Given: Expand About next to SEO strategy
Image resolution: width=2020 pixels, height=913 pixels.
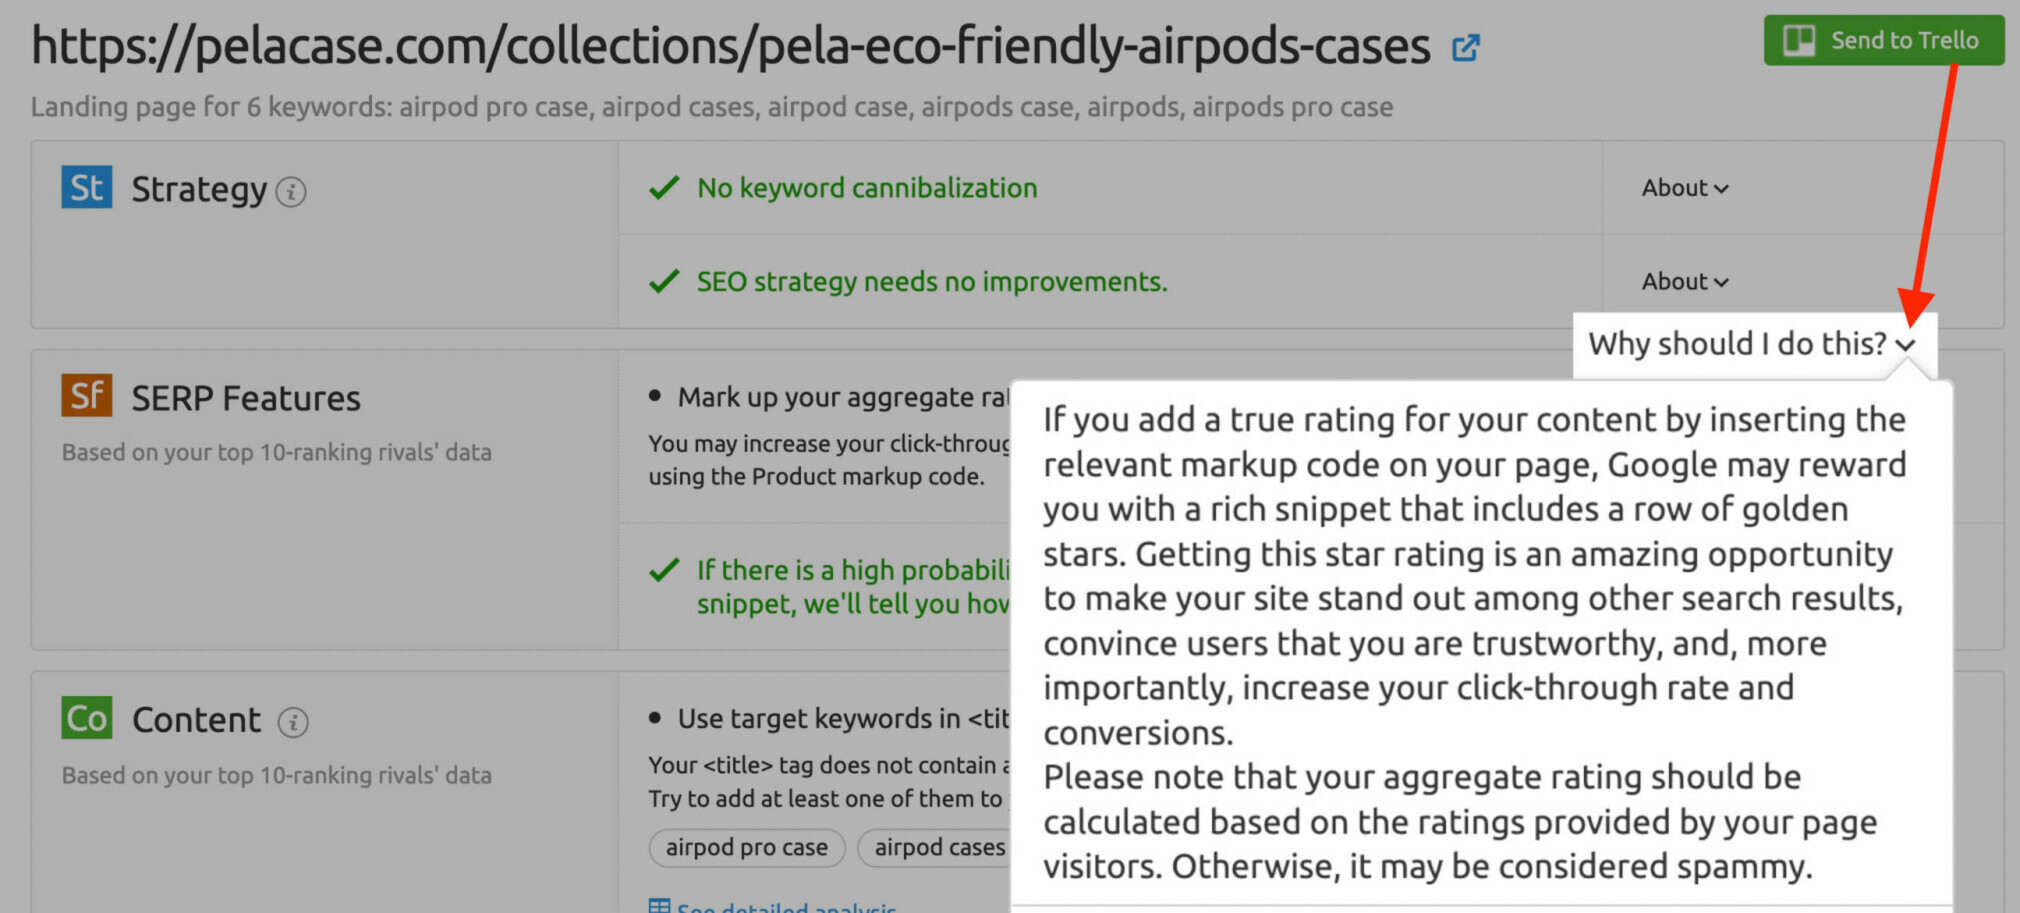Looking at the screenshot, I should coord(1685,282).
